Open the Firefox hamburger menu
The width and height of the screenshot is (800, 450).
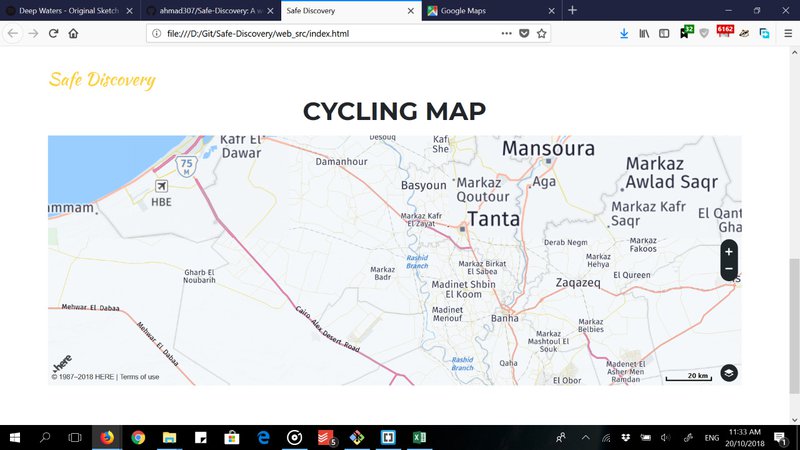(788, 34)
